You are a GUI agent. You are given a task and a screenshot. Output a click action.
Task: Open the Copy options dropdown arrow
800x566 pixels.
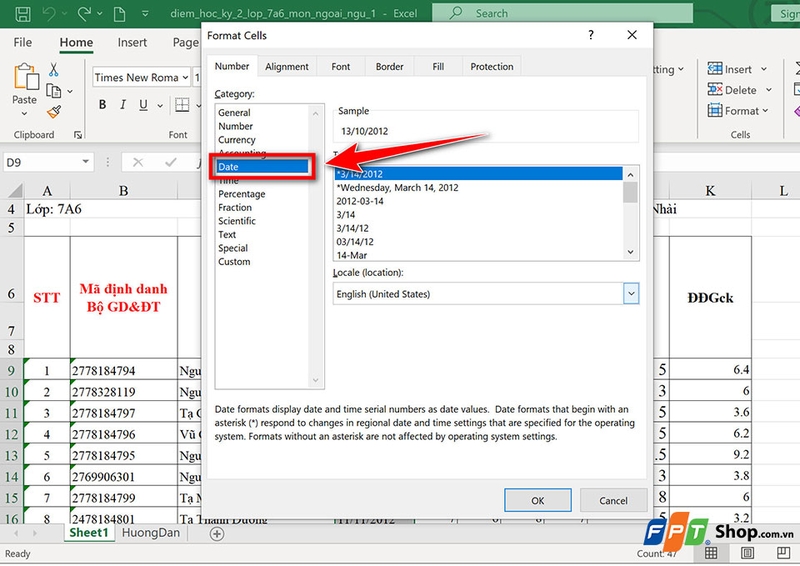tap(70, 91)
